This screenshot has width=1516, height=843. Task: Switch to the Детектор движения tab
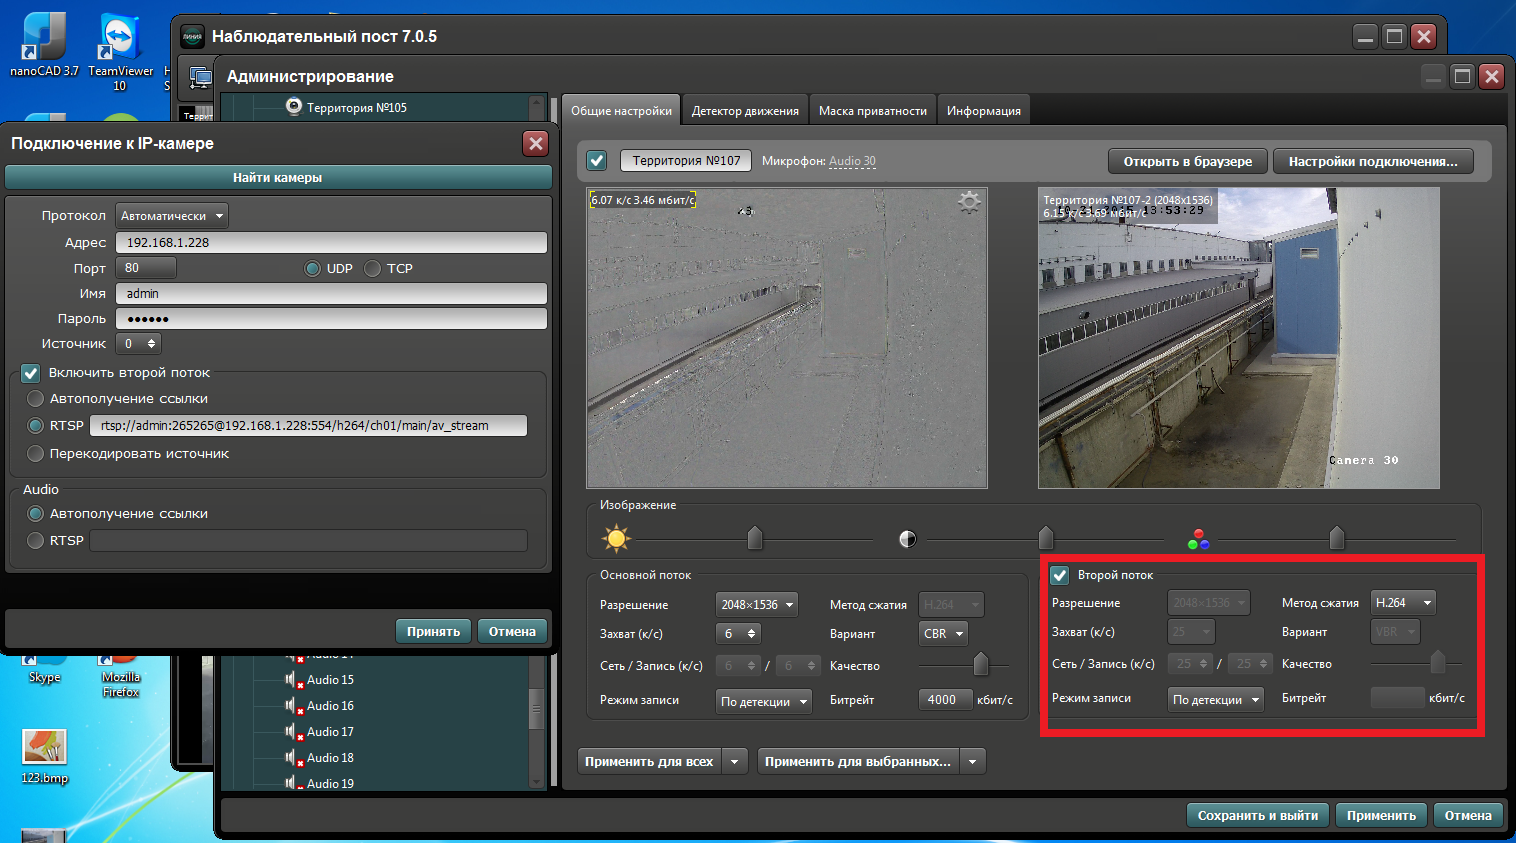(745, 111)
